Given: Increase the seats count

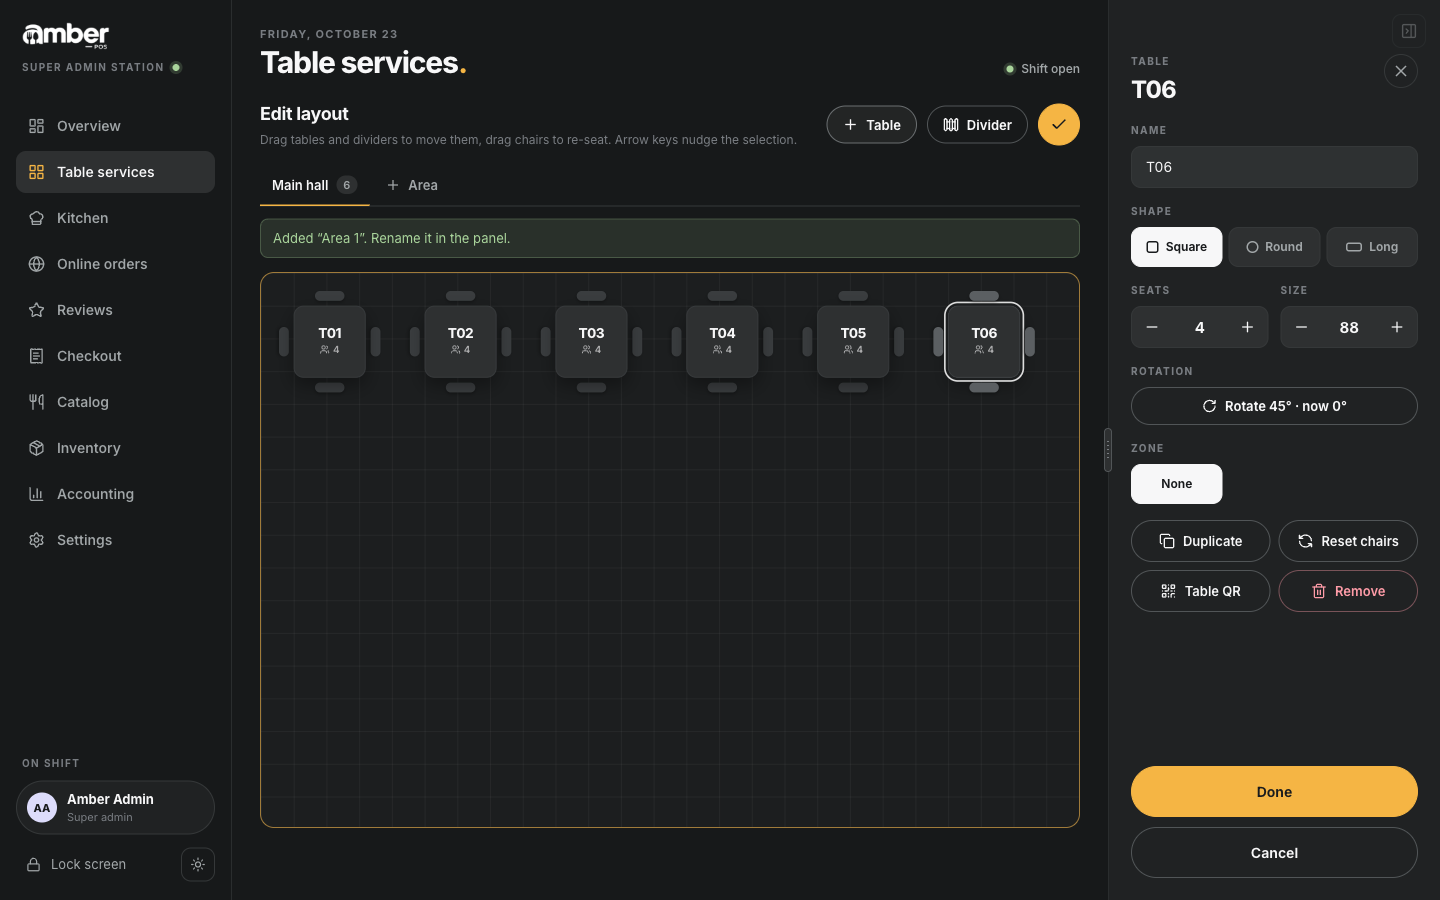Looking at the screenshot, I should 1247,327.
